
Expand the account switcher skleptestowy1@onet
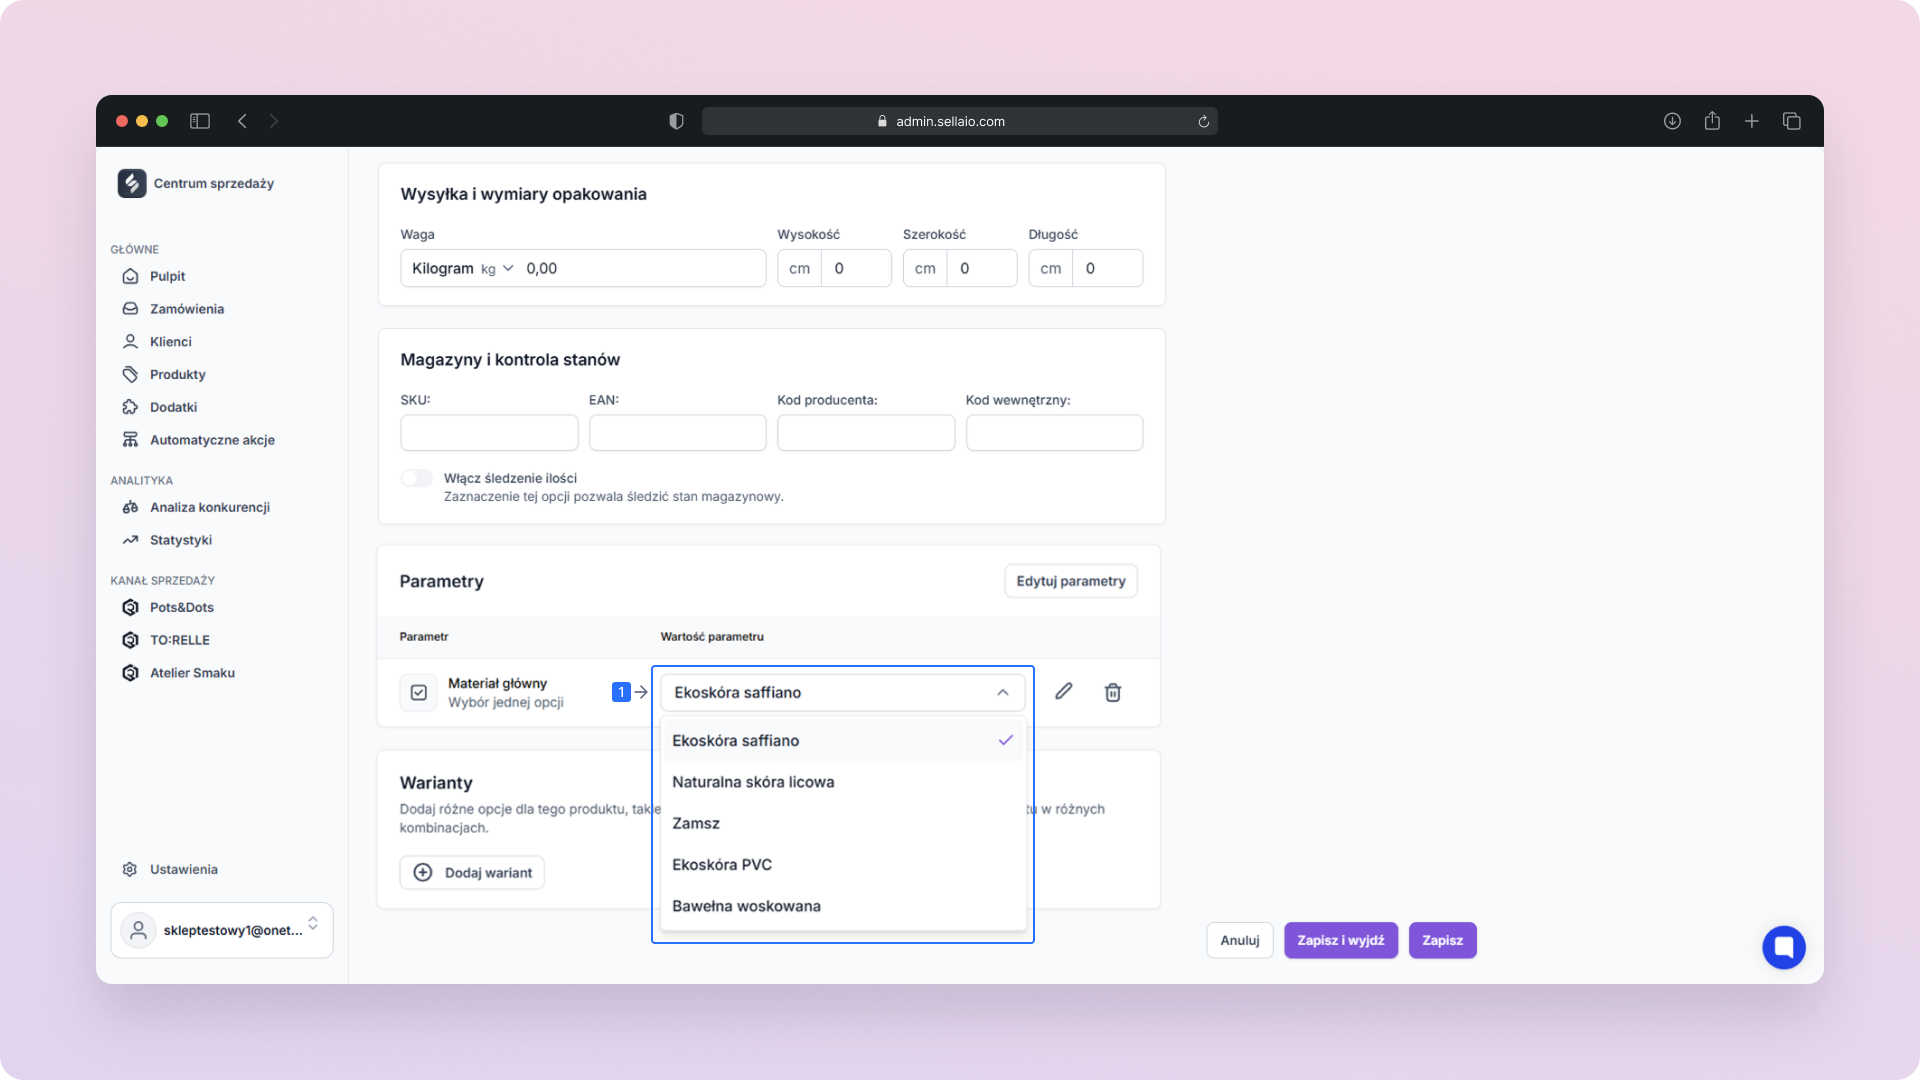click(222, 930)
